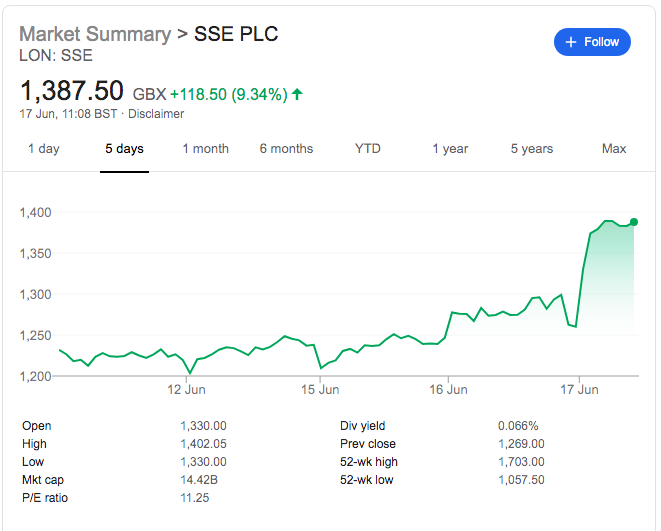This screenshot has height=531, width=661.
Task: Open the Market Summary link
Action: 95,34
